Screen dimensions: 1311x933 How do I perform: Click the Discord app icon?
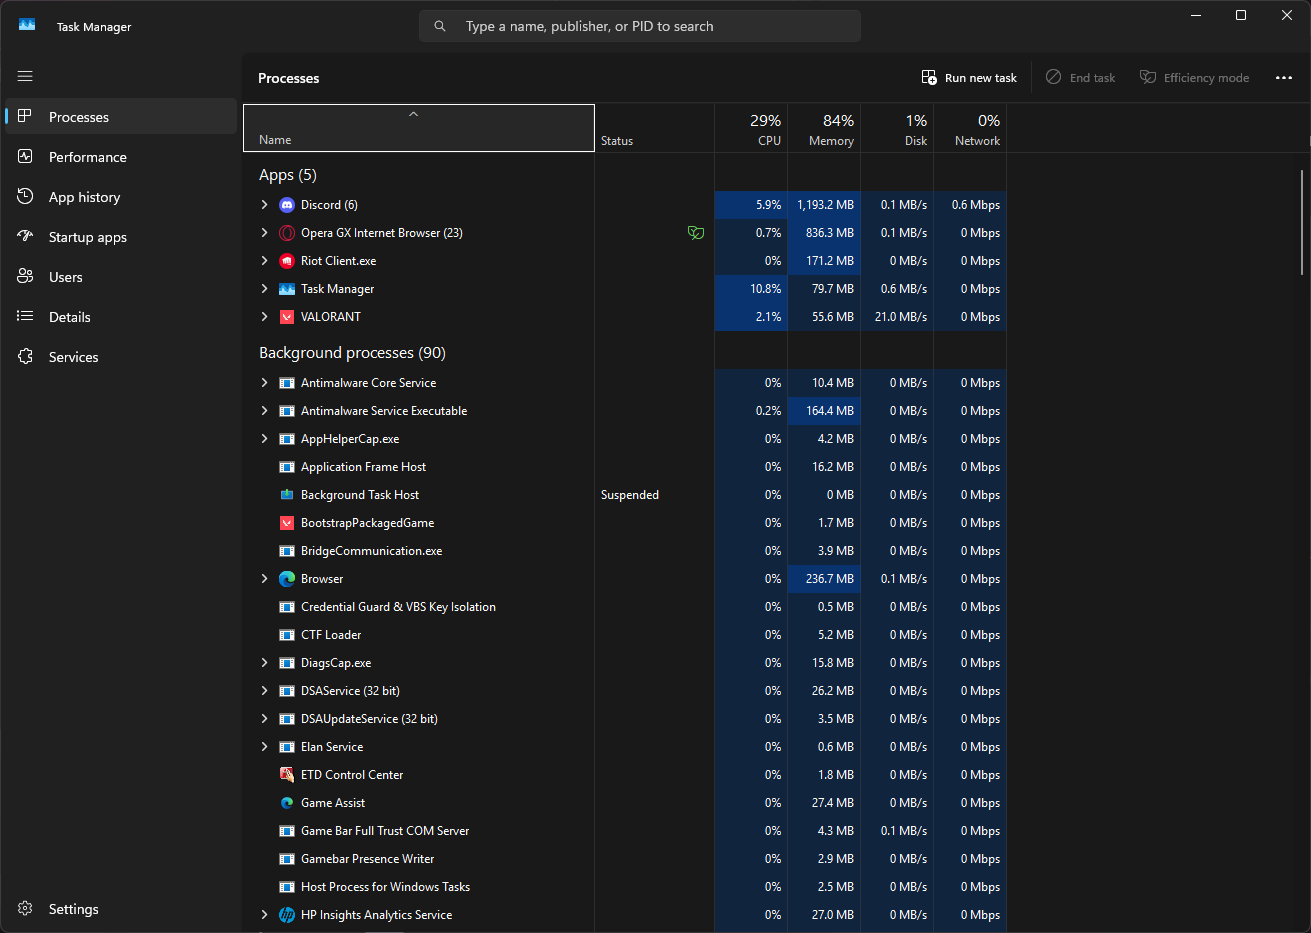click(x=287, y=205)
